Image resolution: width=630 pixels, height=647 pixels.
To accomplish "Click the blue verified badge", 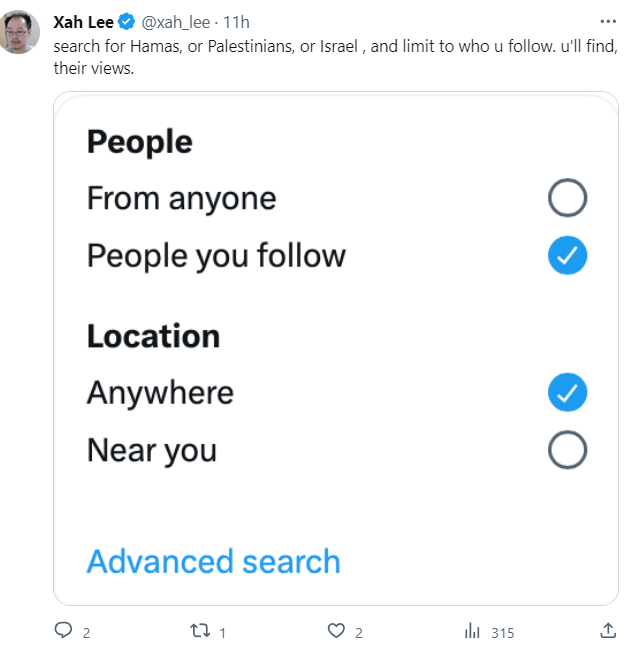I will coord(128,22).
